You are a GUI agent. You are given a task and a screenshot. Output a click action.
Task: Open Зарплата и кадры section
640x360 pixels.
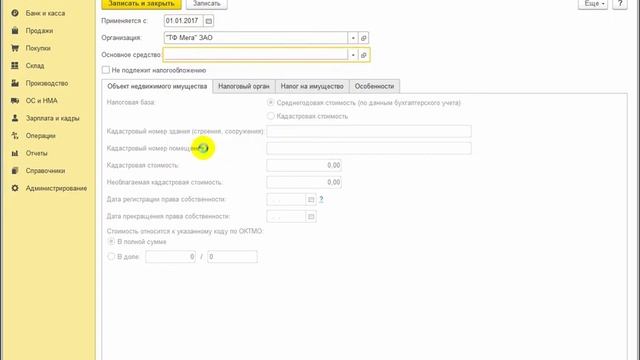[x=53, y=118]
